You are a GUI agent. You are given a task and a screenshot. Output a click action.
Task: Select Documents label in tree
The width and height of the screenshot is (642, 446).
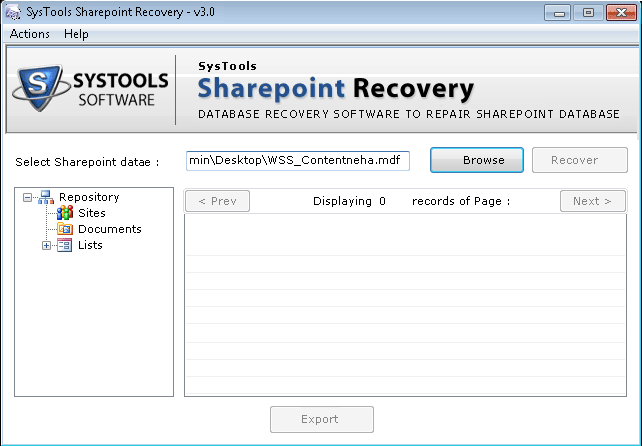(x=110, y=229)
